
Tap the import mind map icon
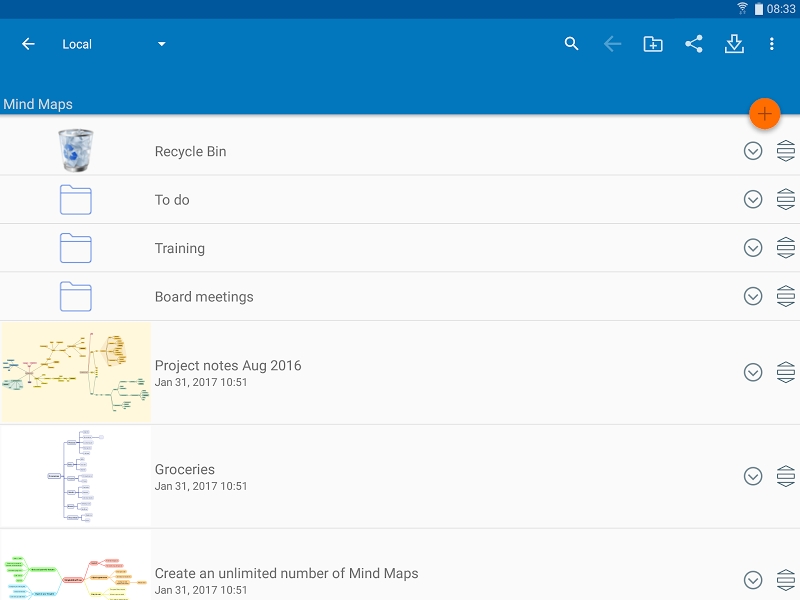[x=734, y=44]
